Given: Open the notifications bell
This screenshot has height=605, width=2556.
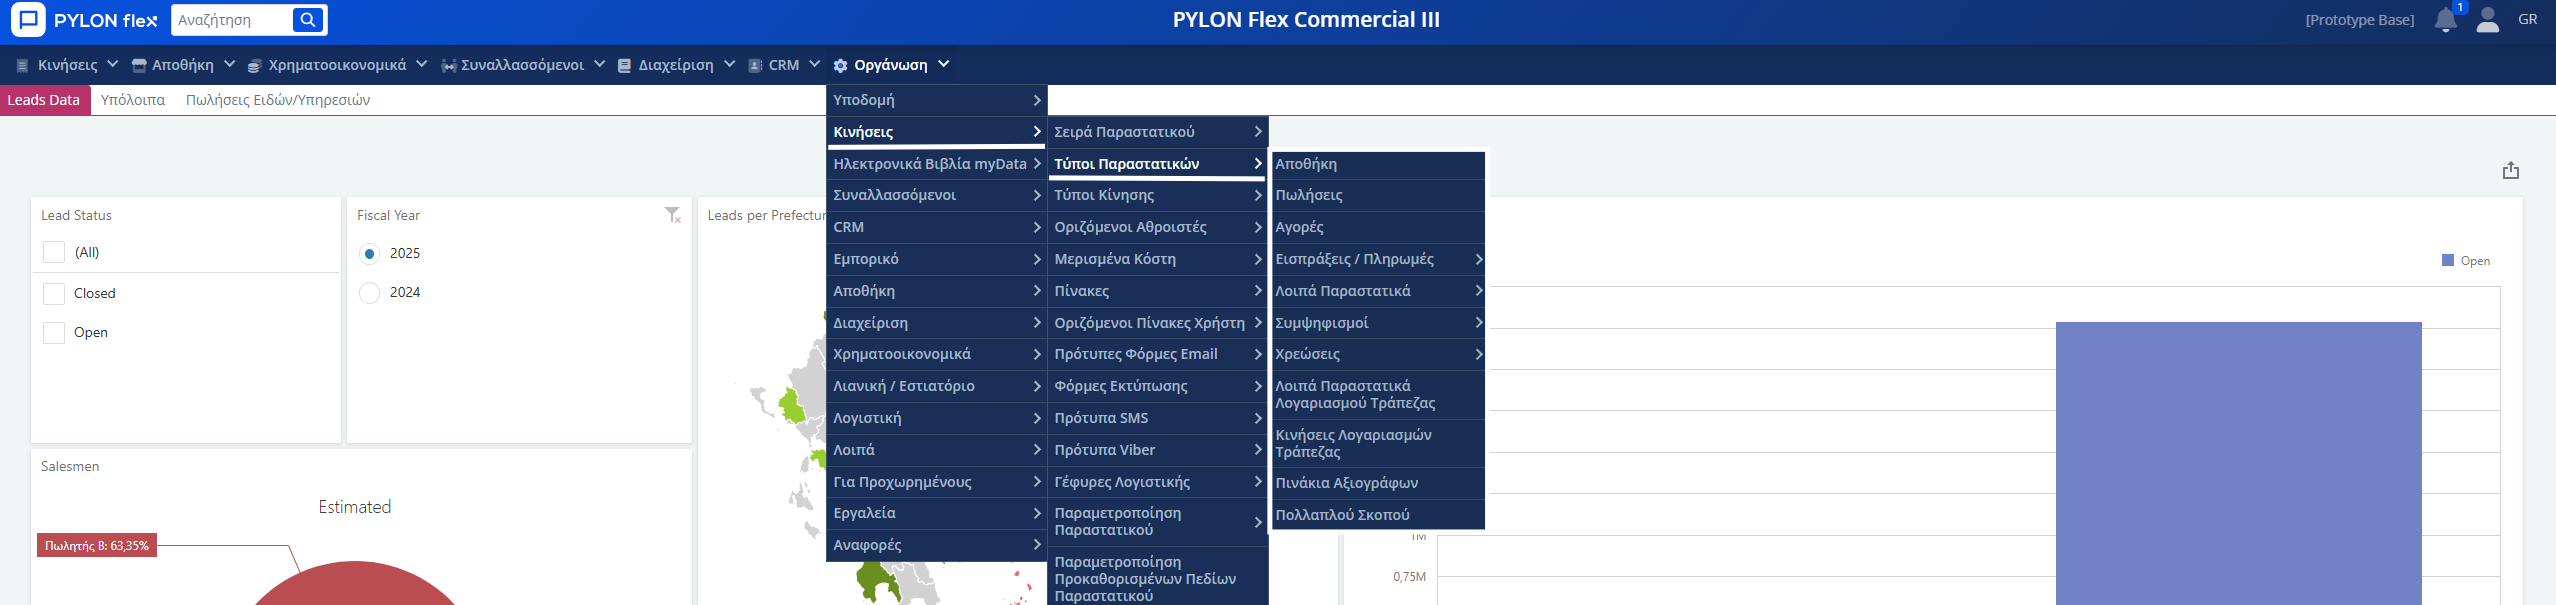Looking at the screenshot, I should (x=2446, y=20).
